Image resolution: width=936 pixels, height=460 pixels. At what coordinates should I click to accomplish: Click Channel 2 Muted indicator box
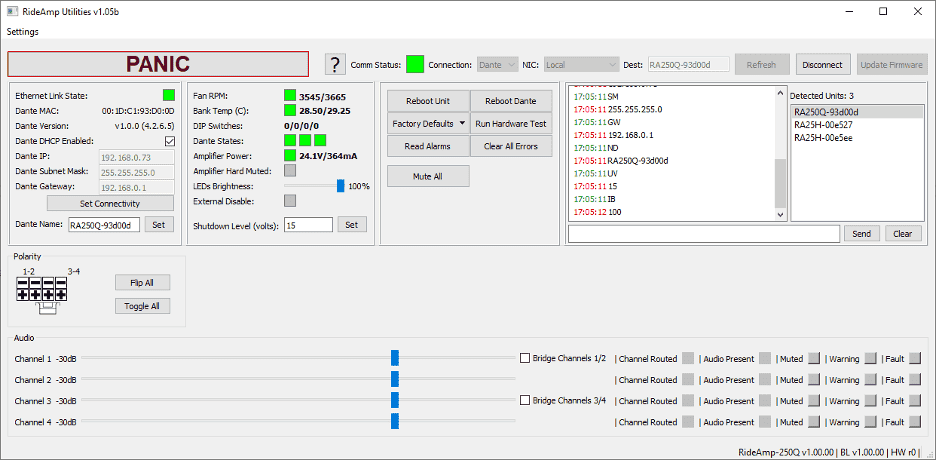click(x=814, y=380)
